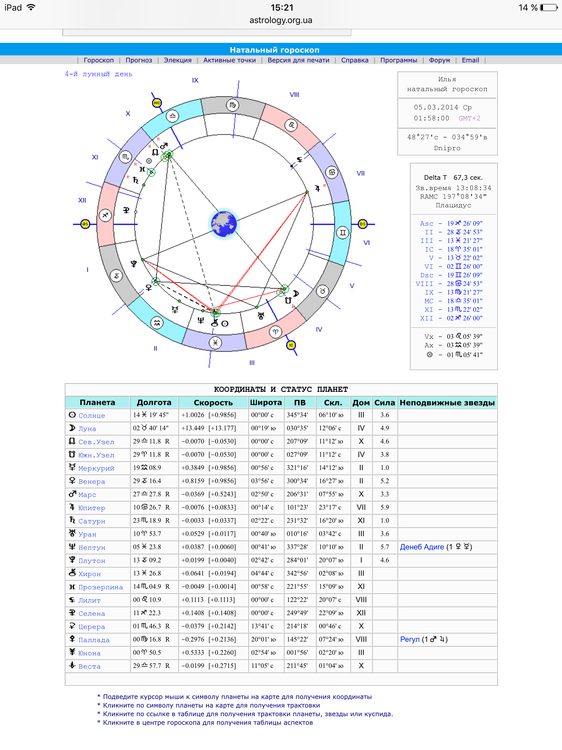Open the Элекция menu item

tap(177, 60)
